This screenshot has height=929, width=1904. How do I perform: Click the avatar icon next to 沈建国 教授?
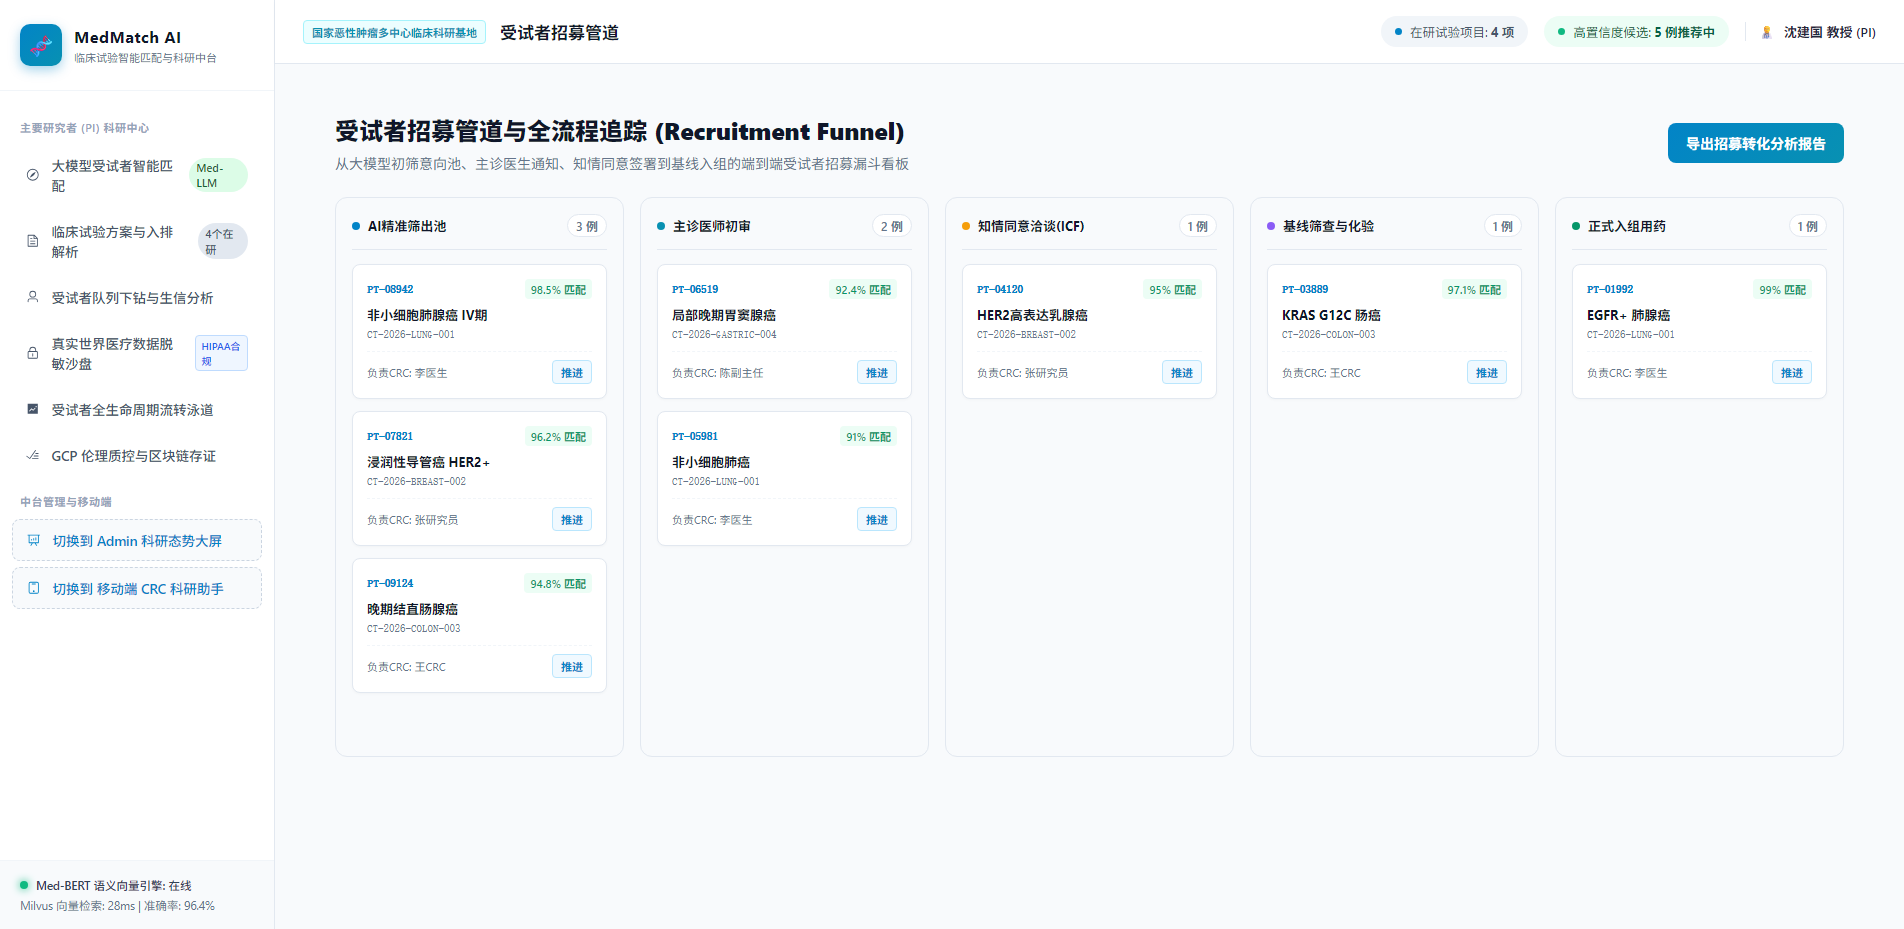pos(1766,32)
